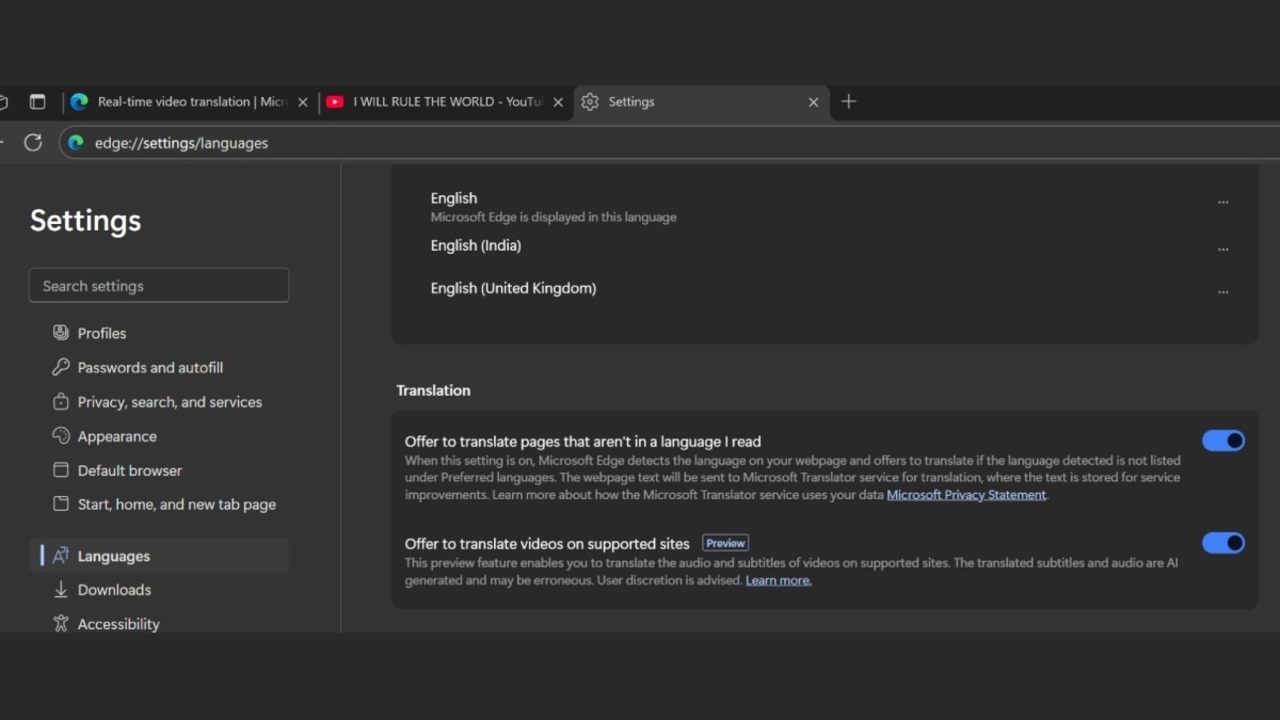This screenshot has width=1280, height=720.
Task: Close the Settings tab
Action: [x=813, y=102]
